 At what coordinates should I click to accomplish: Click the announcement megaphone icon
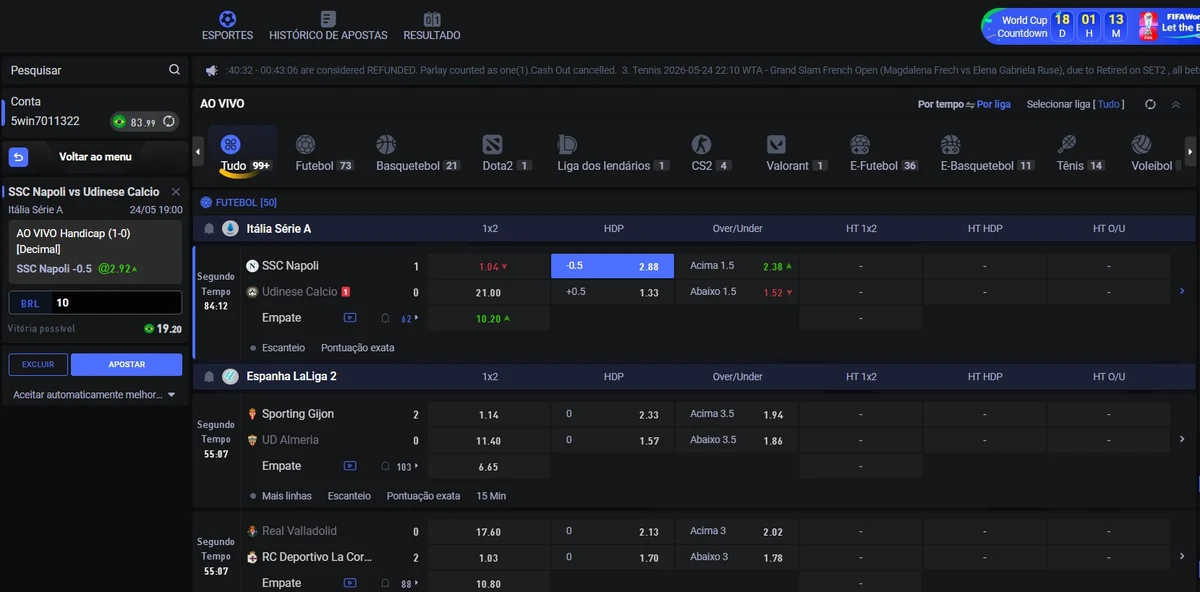(211, 70)
